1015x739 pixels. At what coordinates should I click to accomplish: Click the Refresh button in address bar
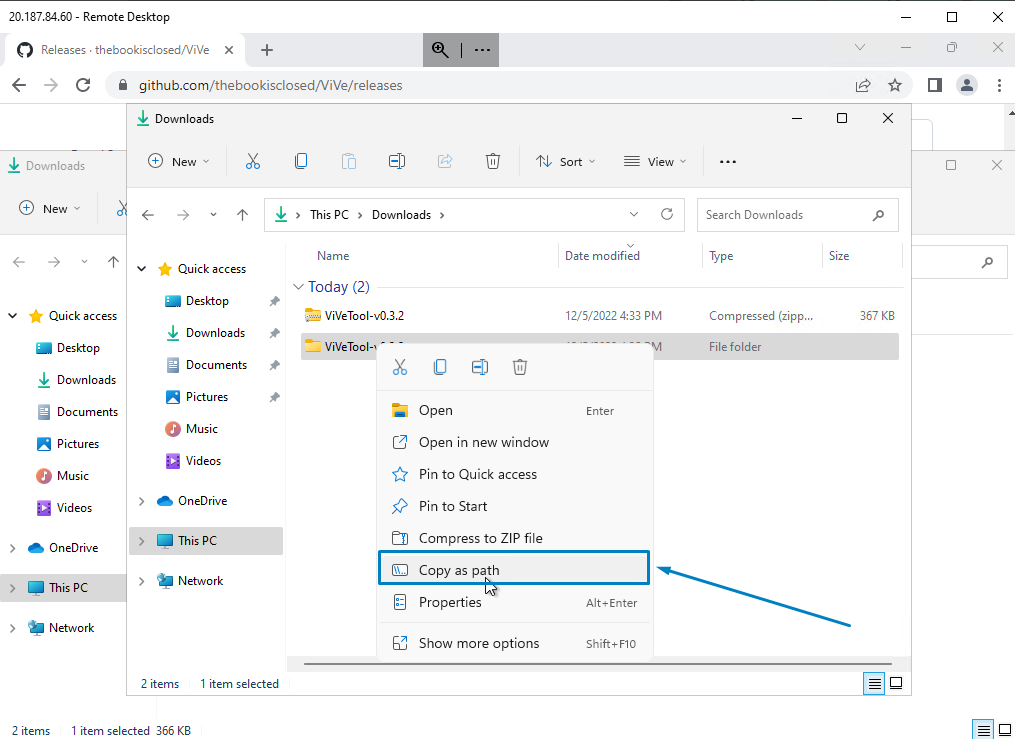click(x=667, y=214)
